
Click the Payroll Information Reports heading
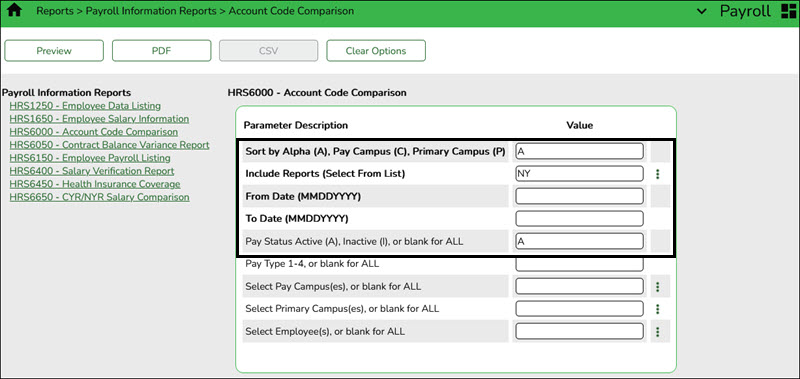point(67,93)
